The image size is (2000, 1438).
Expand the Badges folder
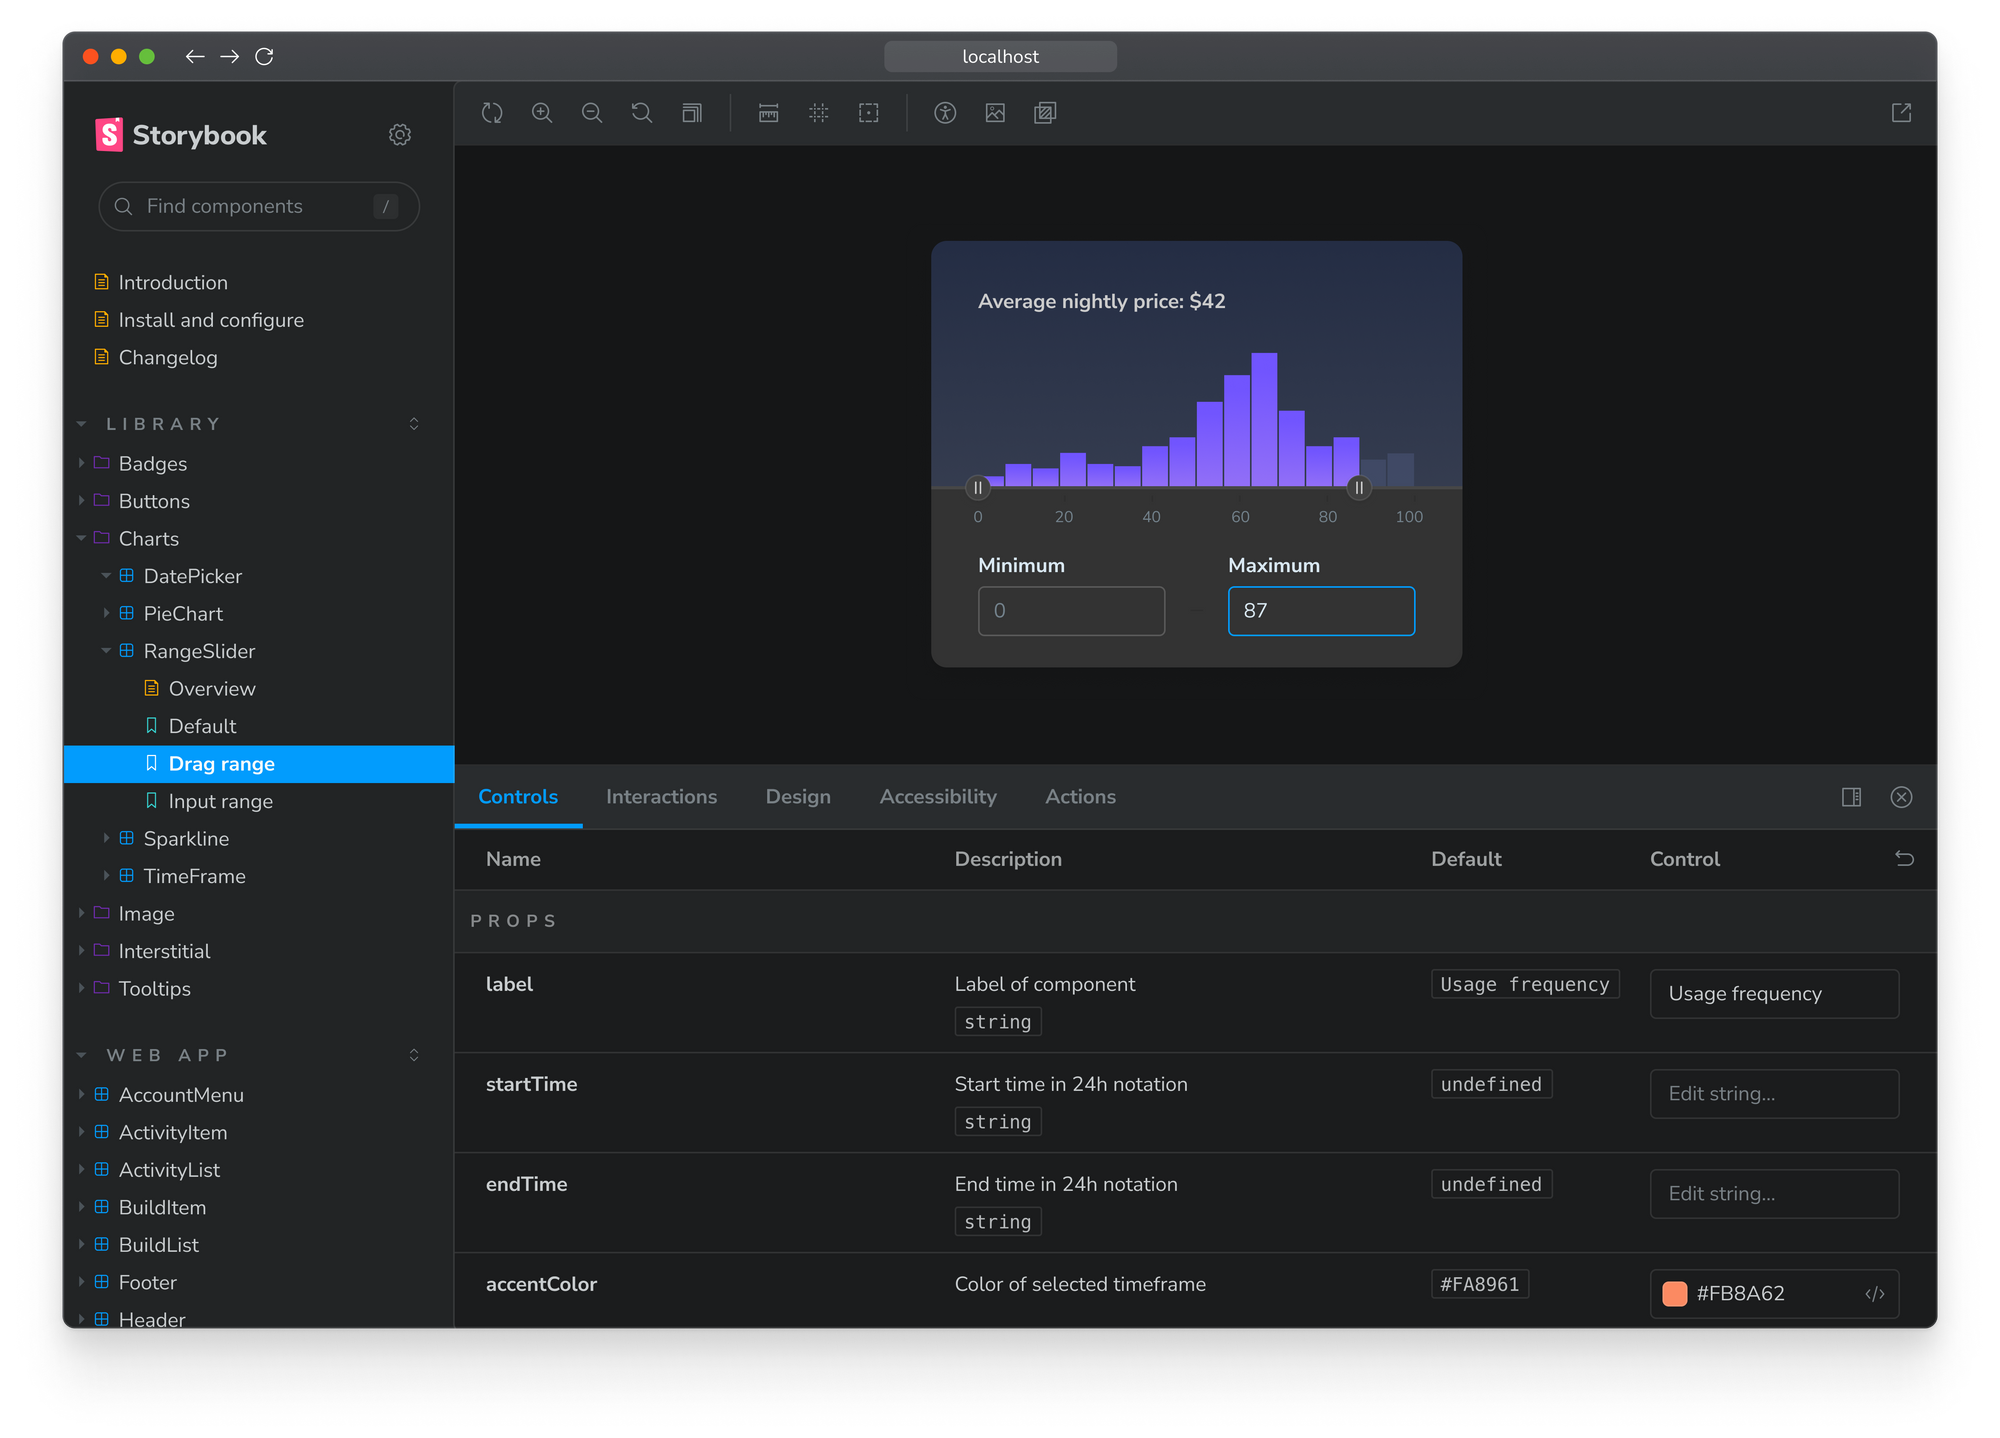pyautogui.click(x=152, y=463)
